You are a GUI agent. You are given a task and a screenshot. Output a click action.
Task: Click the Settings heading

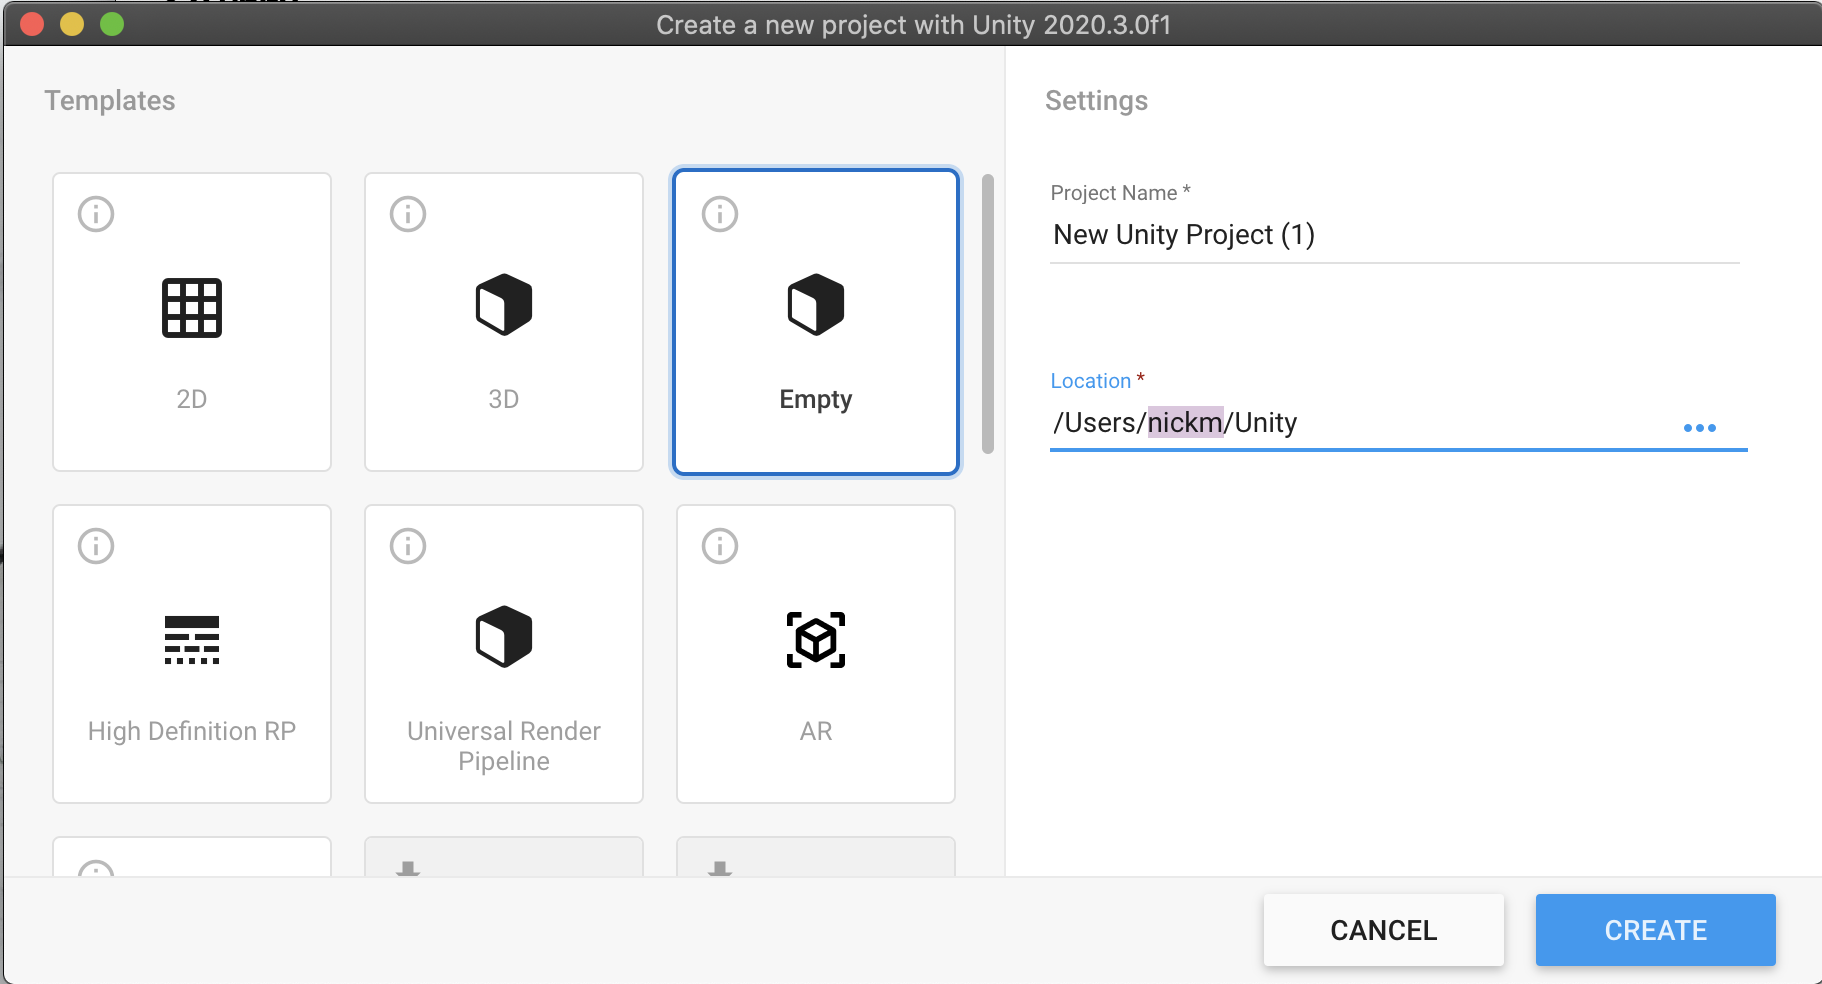click(x=1096, y=101)
